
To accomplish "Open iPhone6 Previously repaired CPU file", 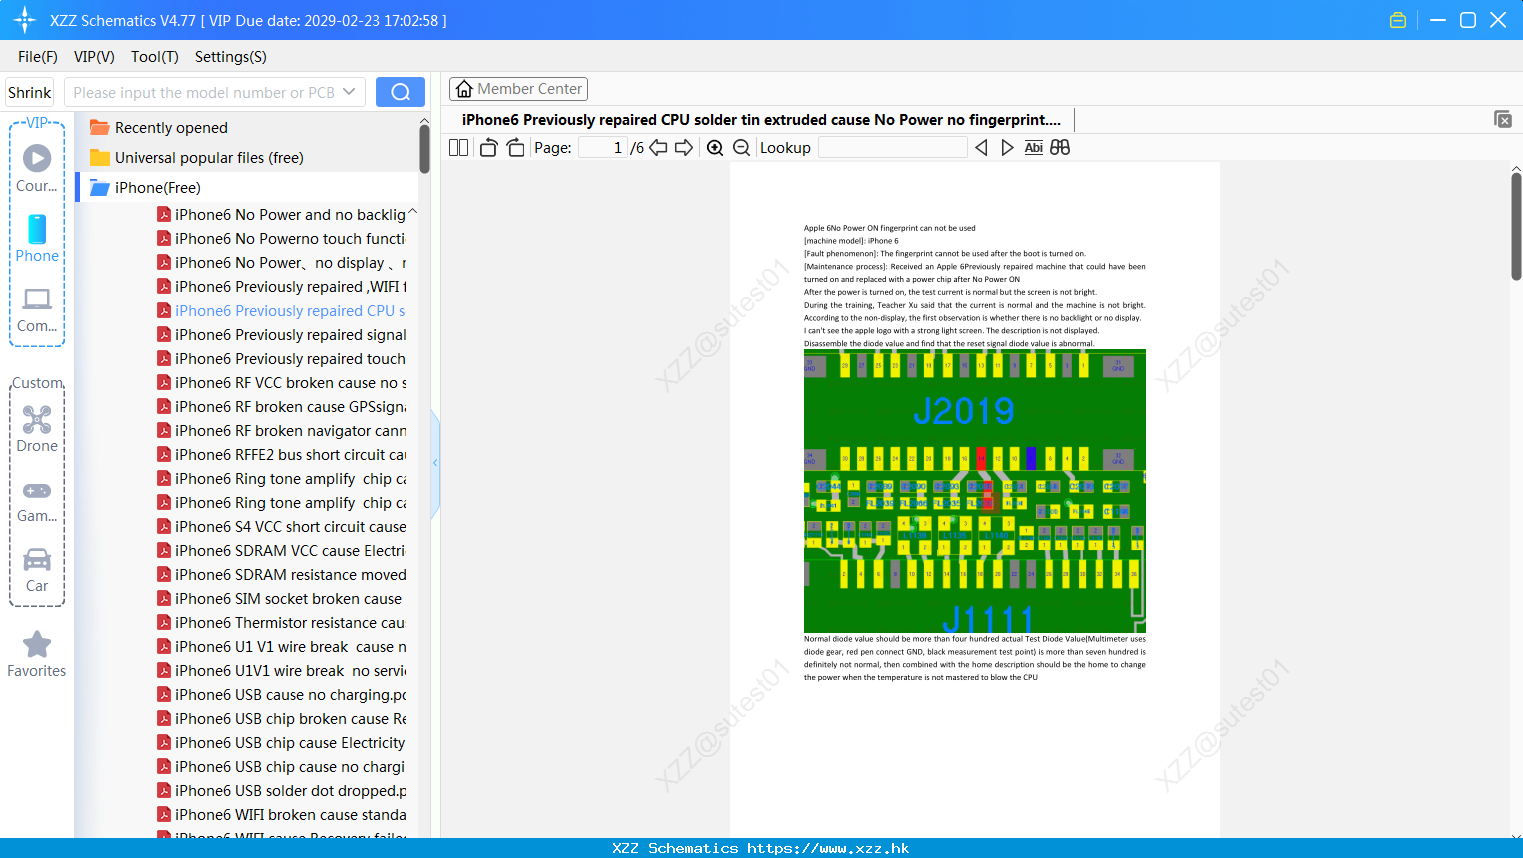I will (281, 311).
